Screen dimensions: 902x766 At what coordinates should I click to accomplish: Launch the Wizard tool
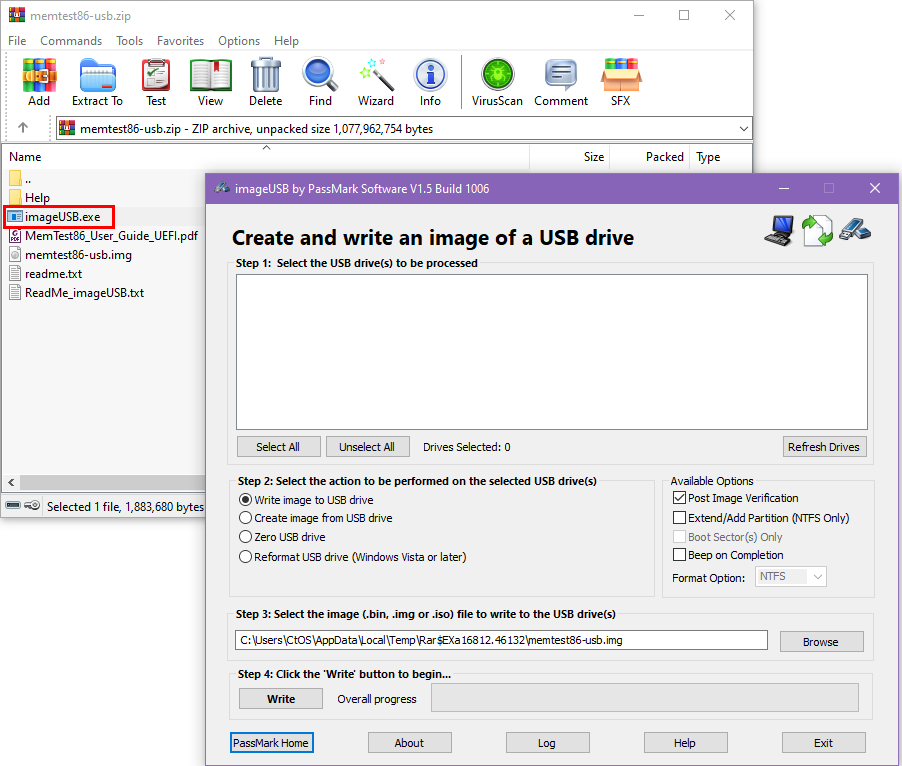click(x=376, y=82)
